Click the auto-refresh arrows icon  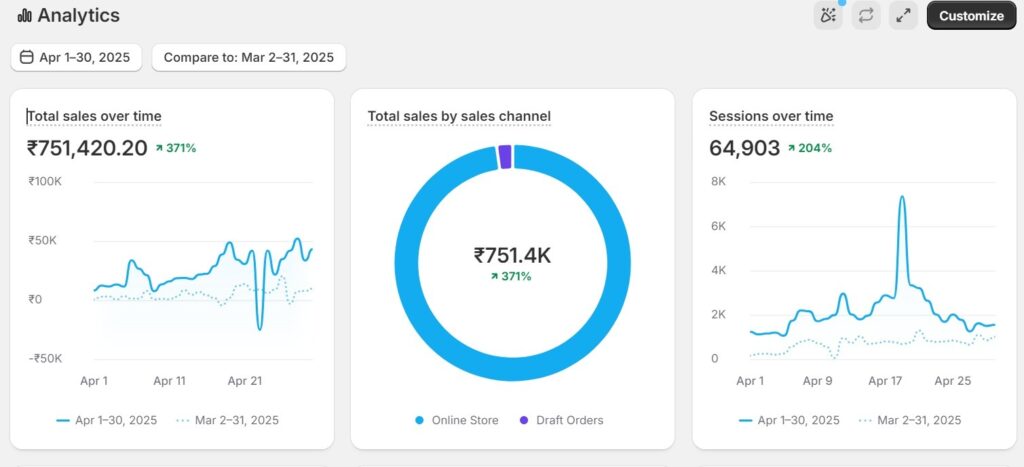(866, 15)
